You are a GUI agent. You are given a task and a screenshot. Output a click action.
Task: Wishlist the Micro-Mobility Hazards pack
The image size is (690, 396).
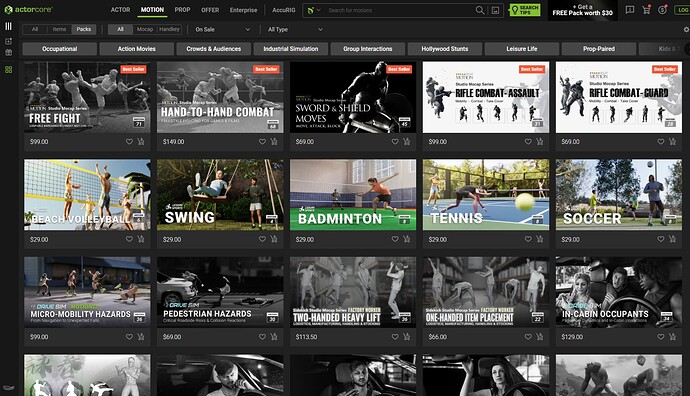pyautogui.click(x=129, y=337)
